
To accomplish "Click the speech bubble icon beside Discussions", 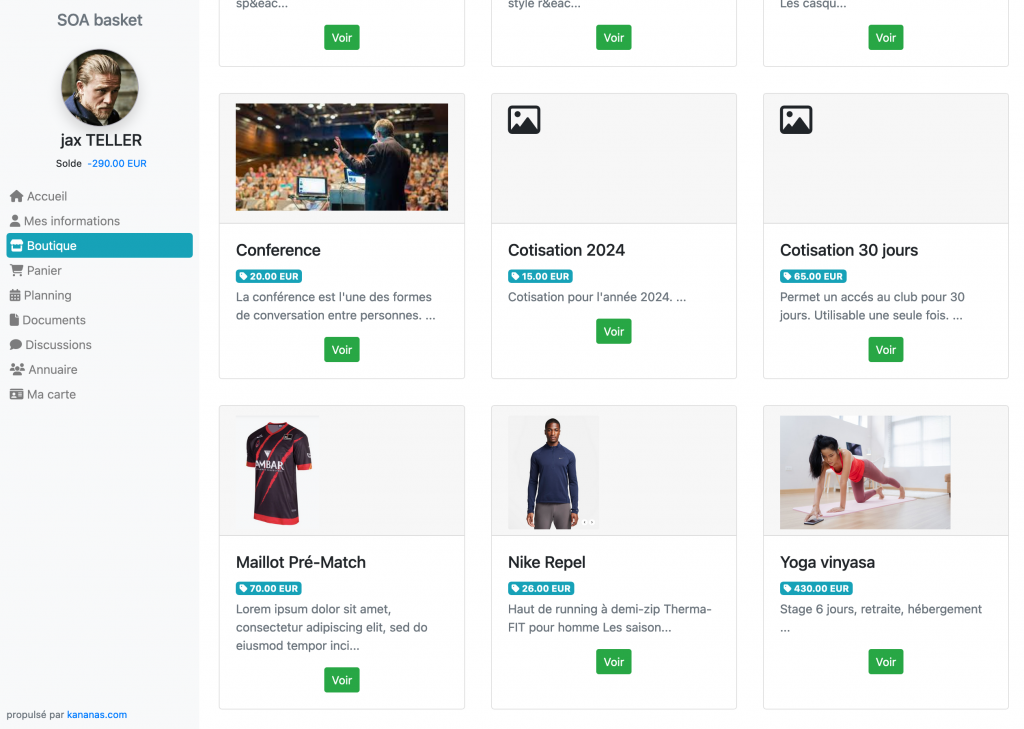I will tap(16, 345).
